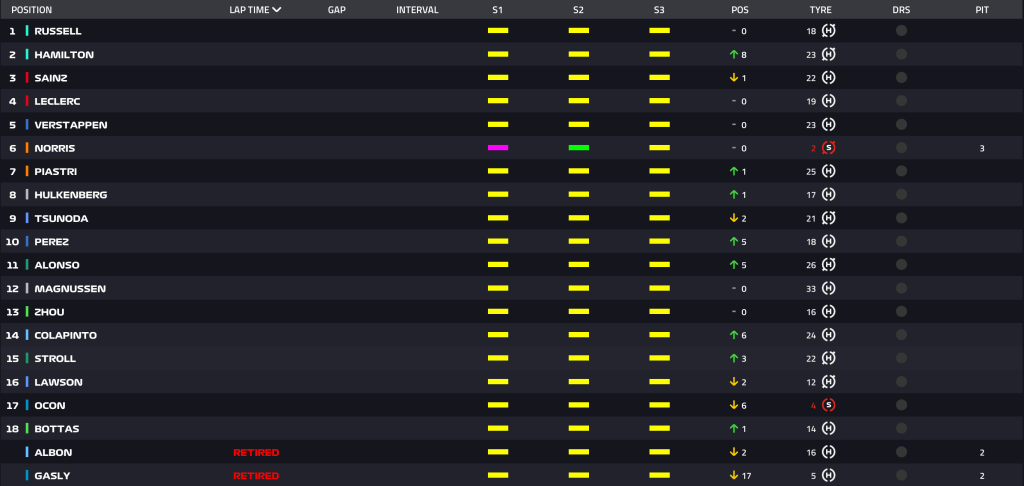1024x486 pixels.
Task: Click Alonso's hard tyre icon
Action: click(x=829, y=265)
